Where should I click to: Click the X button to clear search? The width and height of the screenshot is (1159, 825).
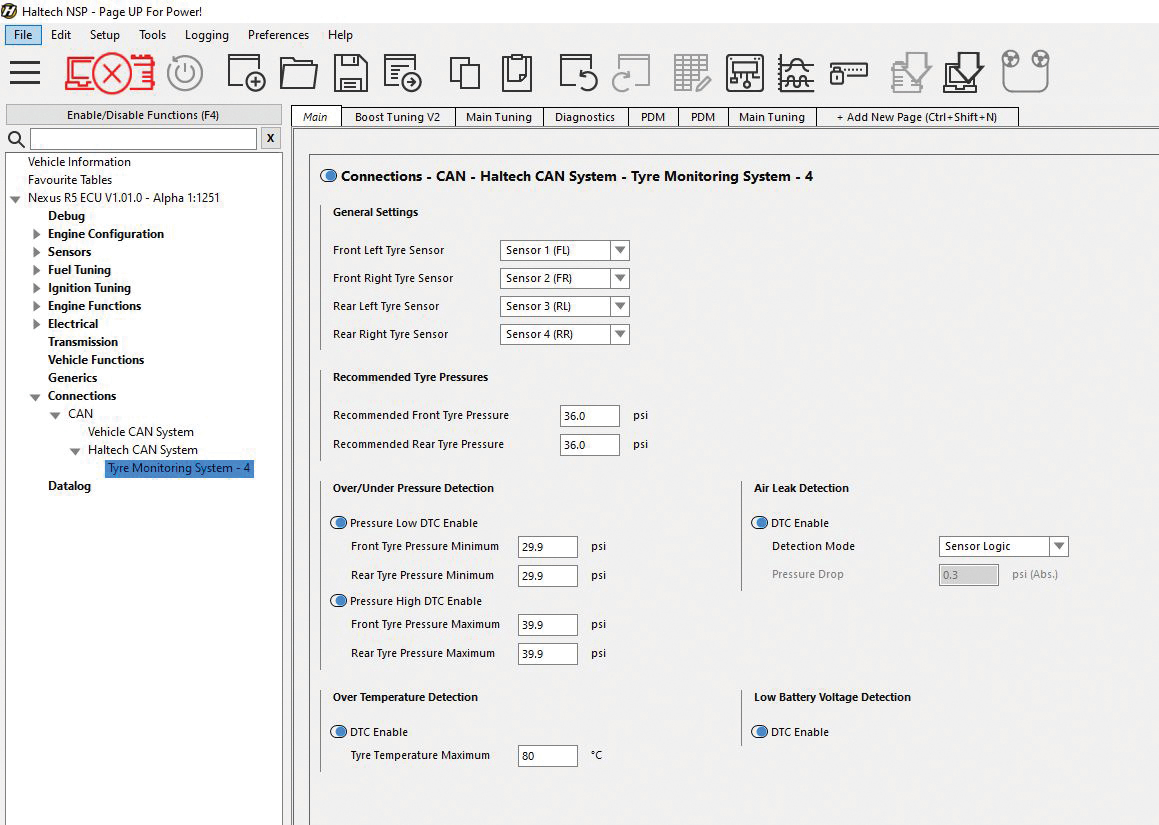coord(270,139)
